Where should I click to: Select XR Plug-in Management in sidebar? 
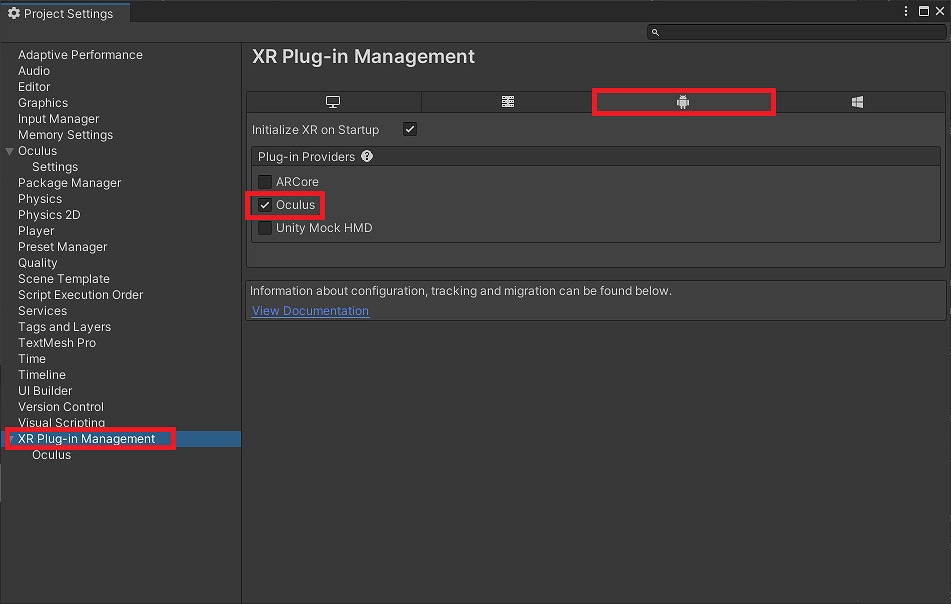(x=87, y=438)
